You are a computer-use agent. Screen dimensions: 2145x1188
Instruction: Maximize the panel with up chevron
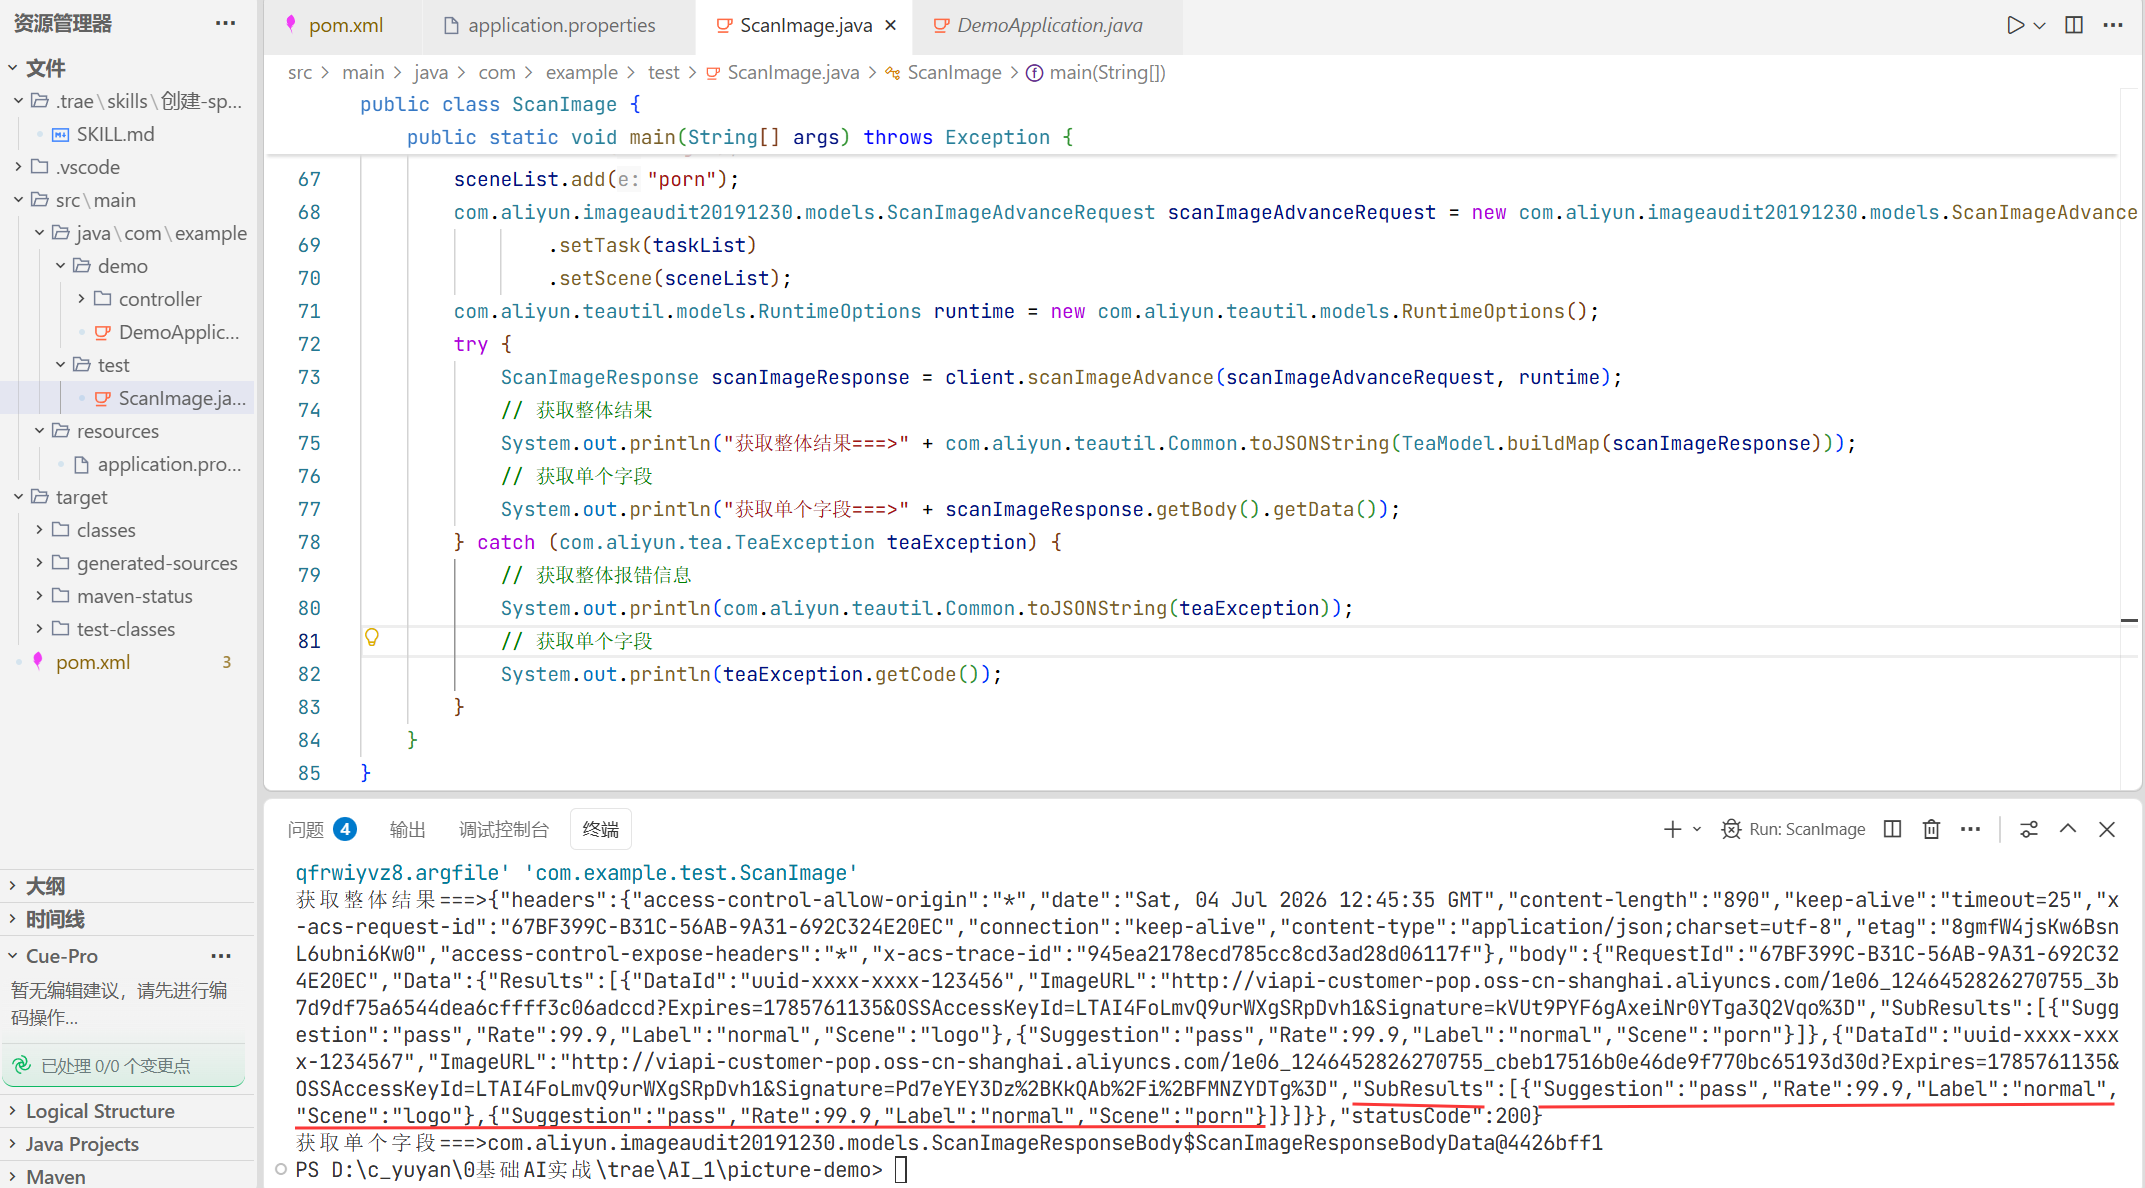(x=2068, y=829)
